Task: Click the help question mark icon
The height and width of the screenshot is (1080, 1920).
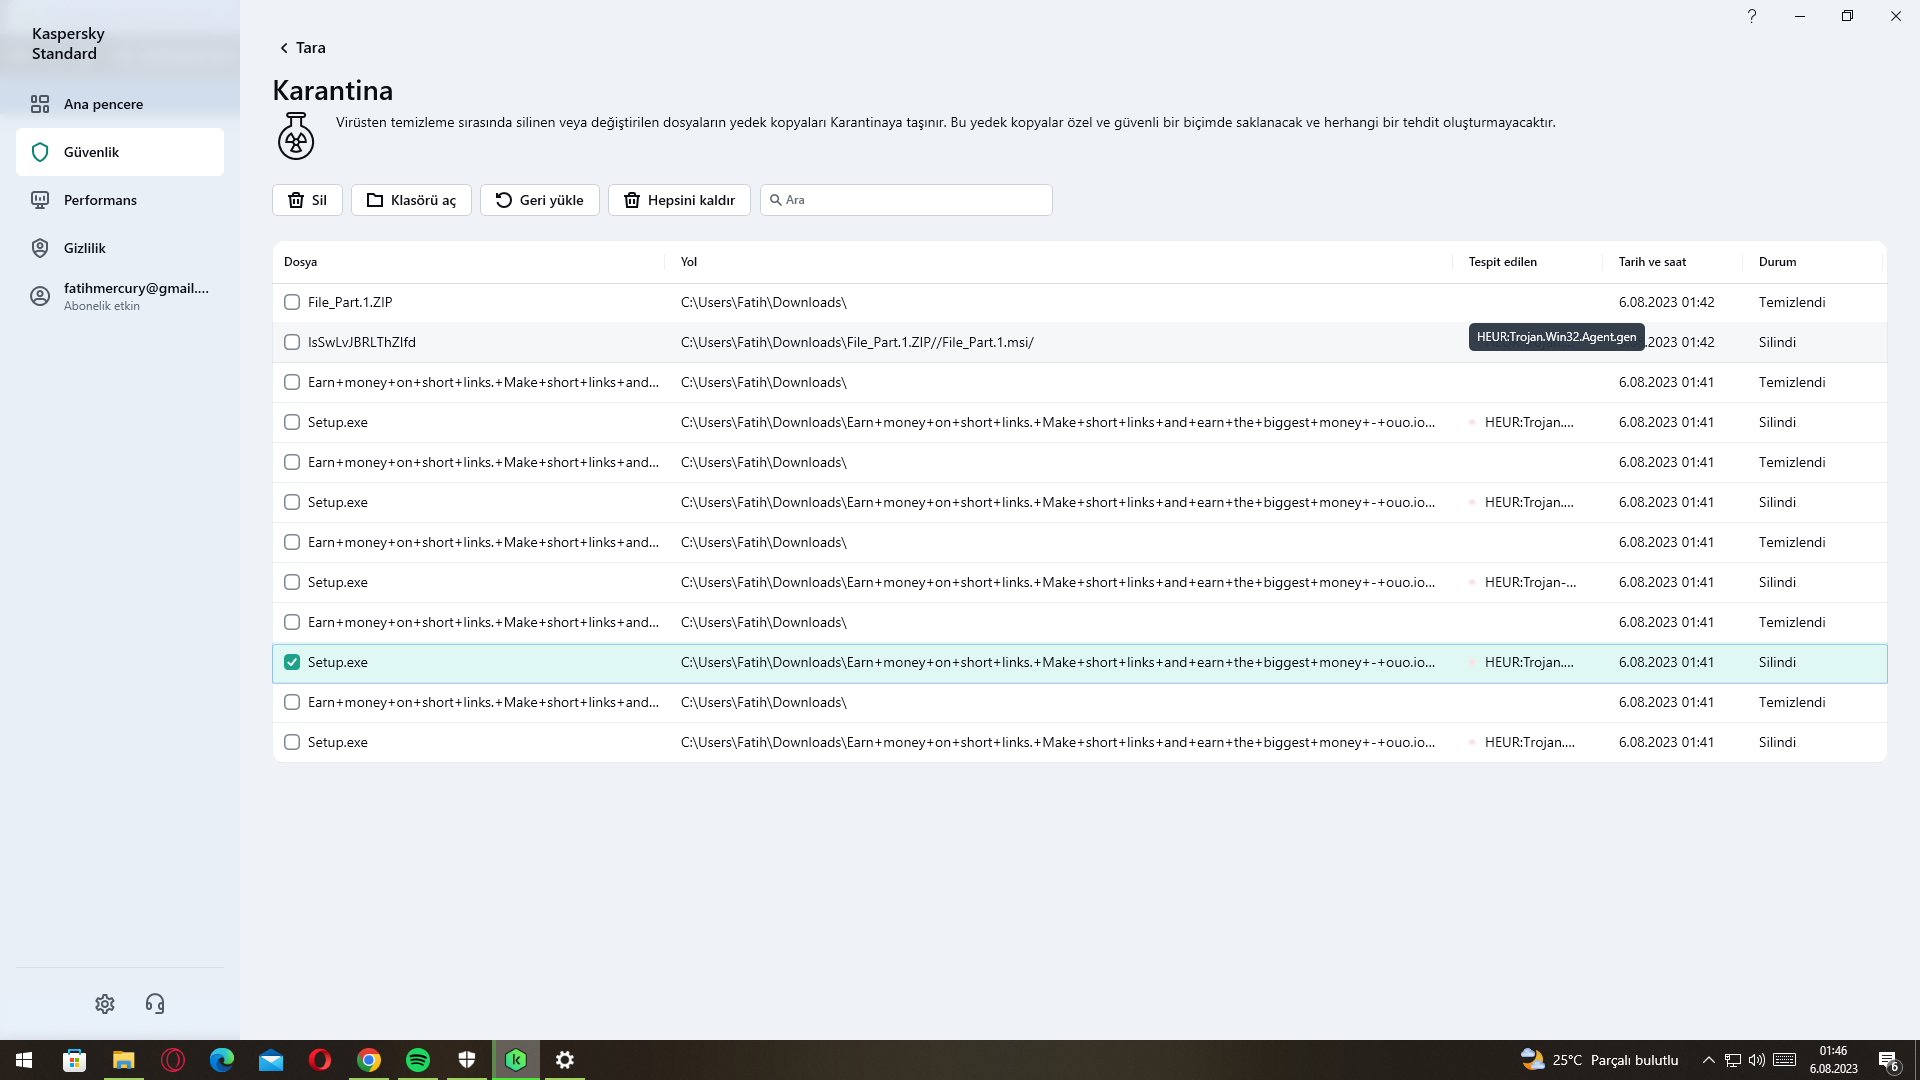Action: click(x=1751, y=16)
